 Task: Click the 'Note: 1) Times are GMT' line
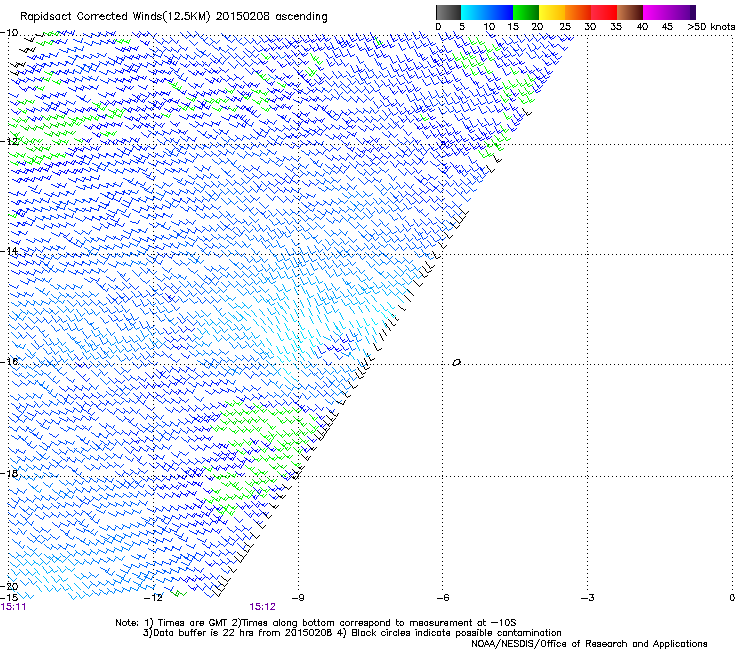[x=316, y=623]
